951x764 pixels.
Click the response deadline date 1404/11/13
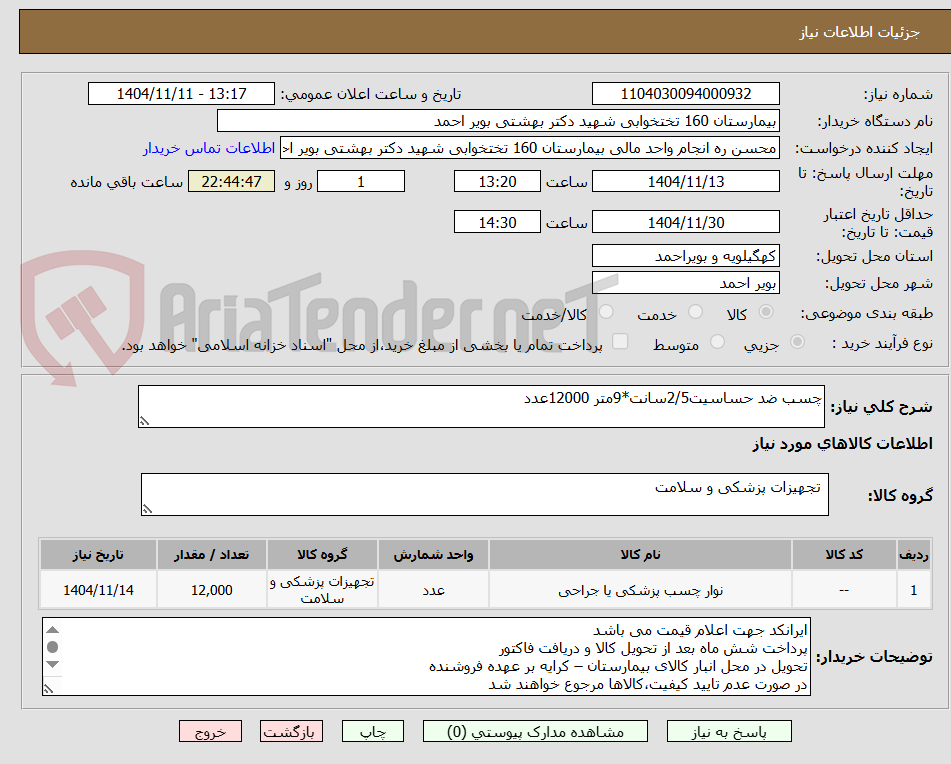click(685, 181)
